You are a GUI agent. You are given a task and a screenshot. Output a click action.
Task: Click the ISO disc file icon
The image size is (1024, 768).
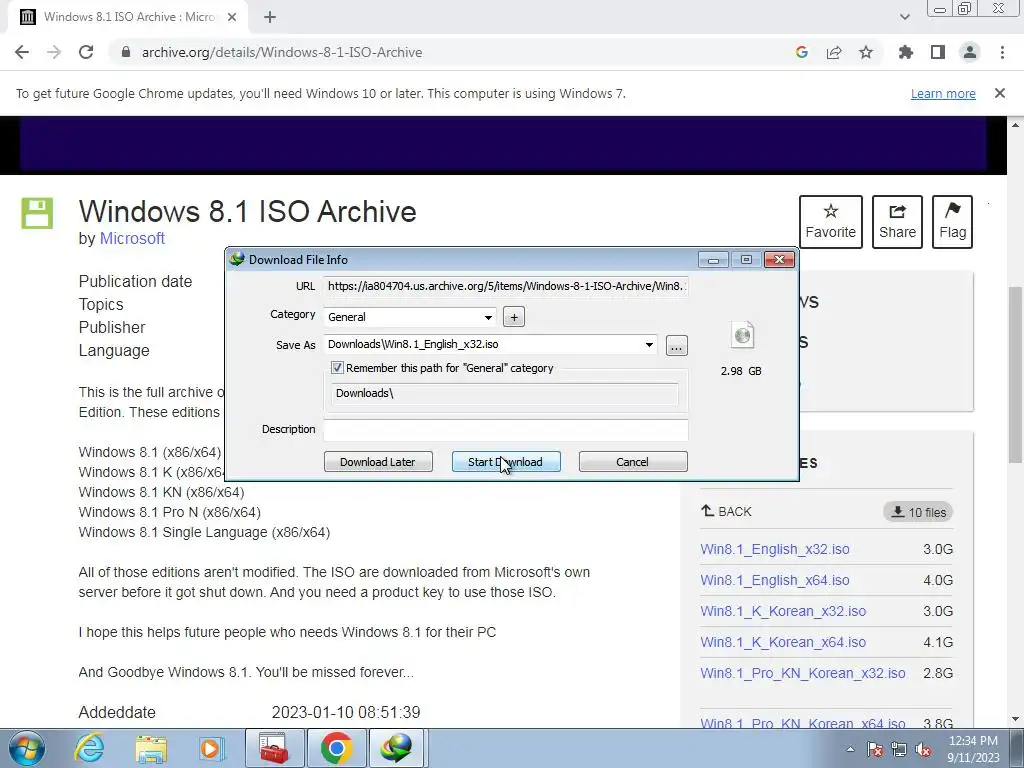coord(742,335)
